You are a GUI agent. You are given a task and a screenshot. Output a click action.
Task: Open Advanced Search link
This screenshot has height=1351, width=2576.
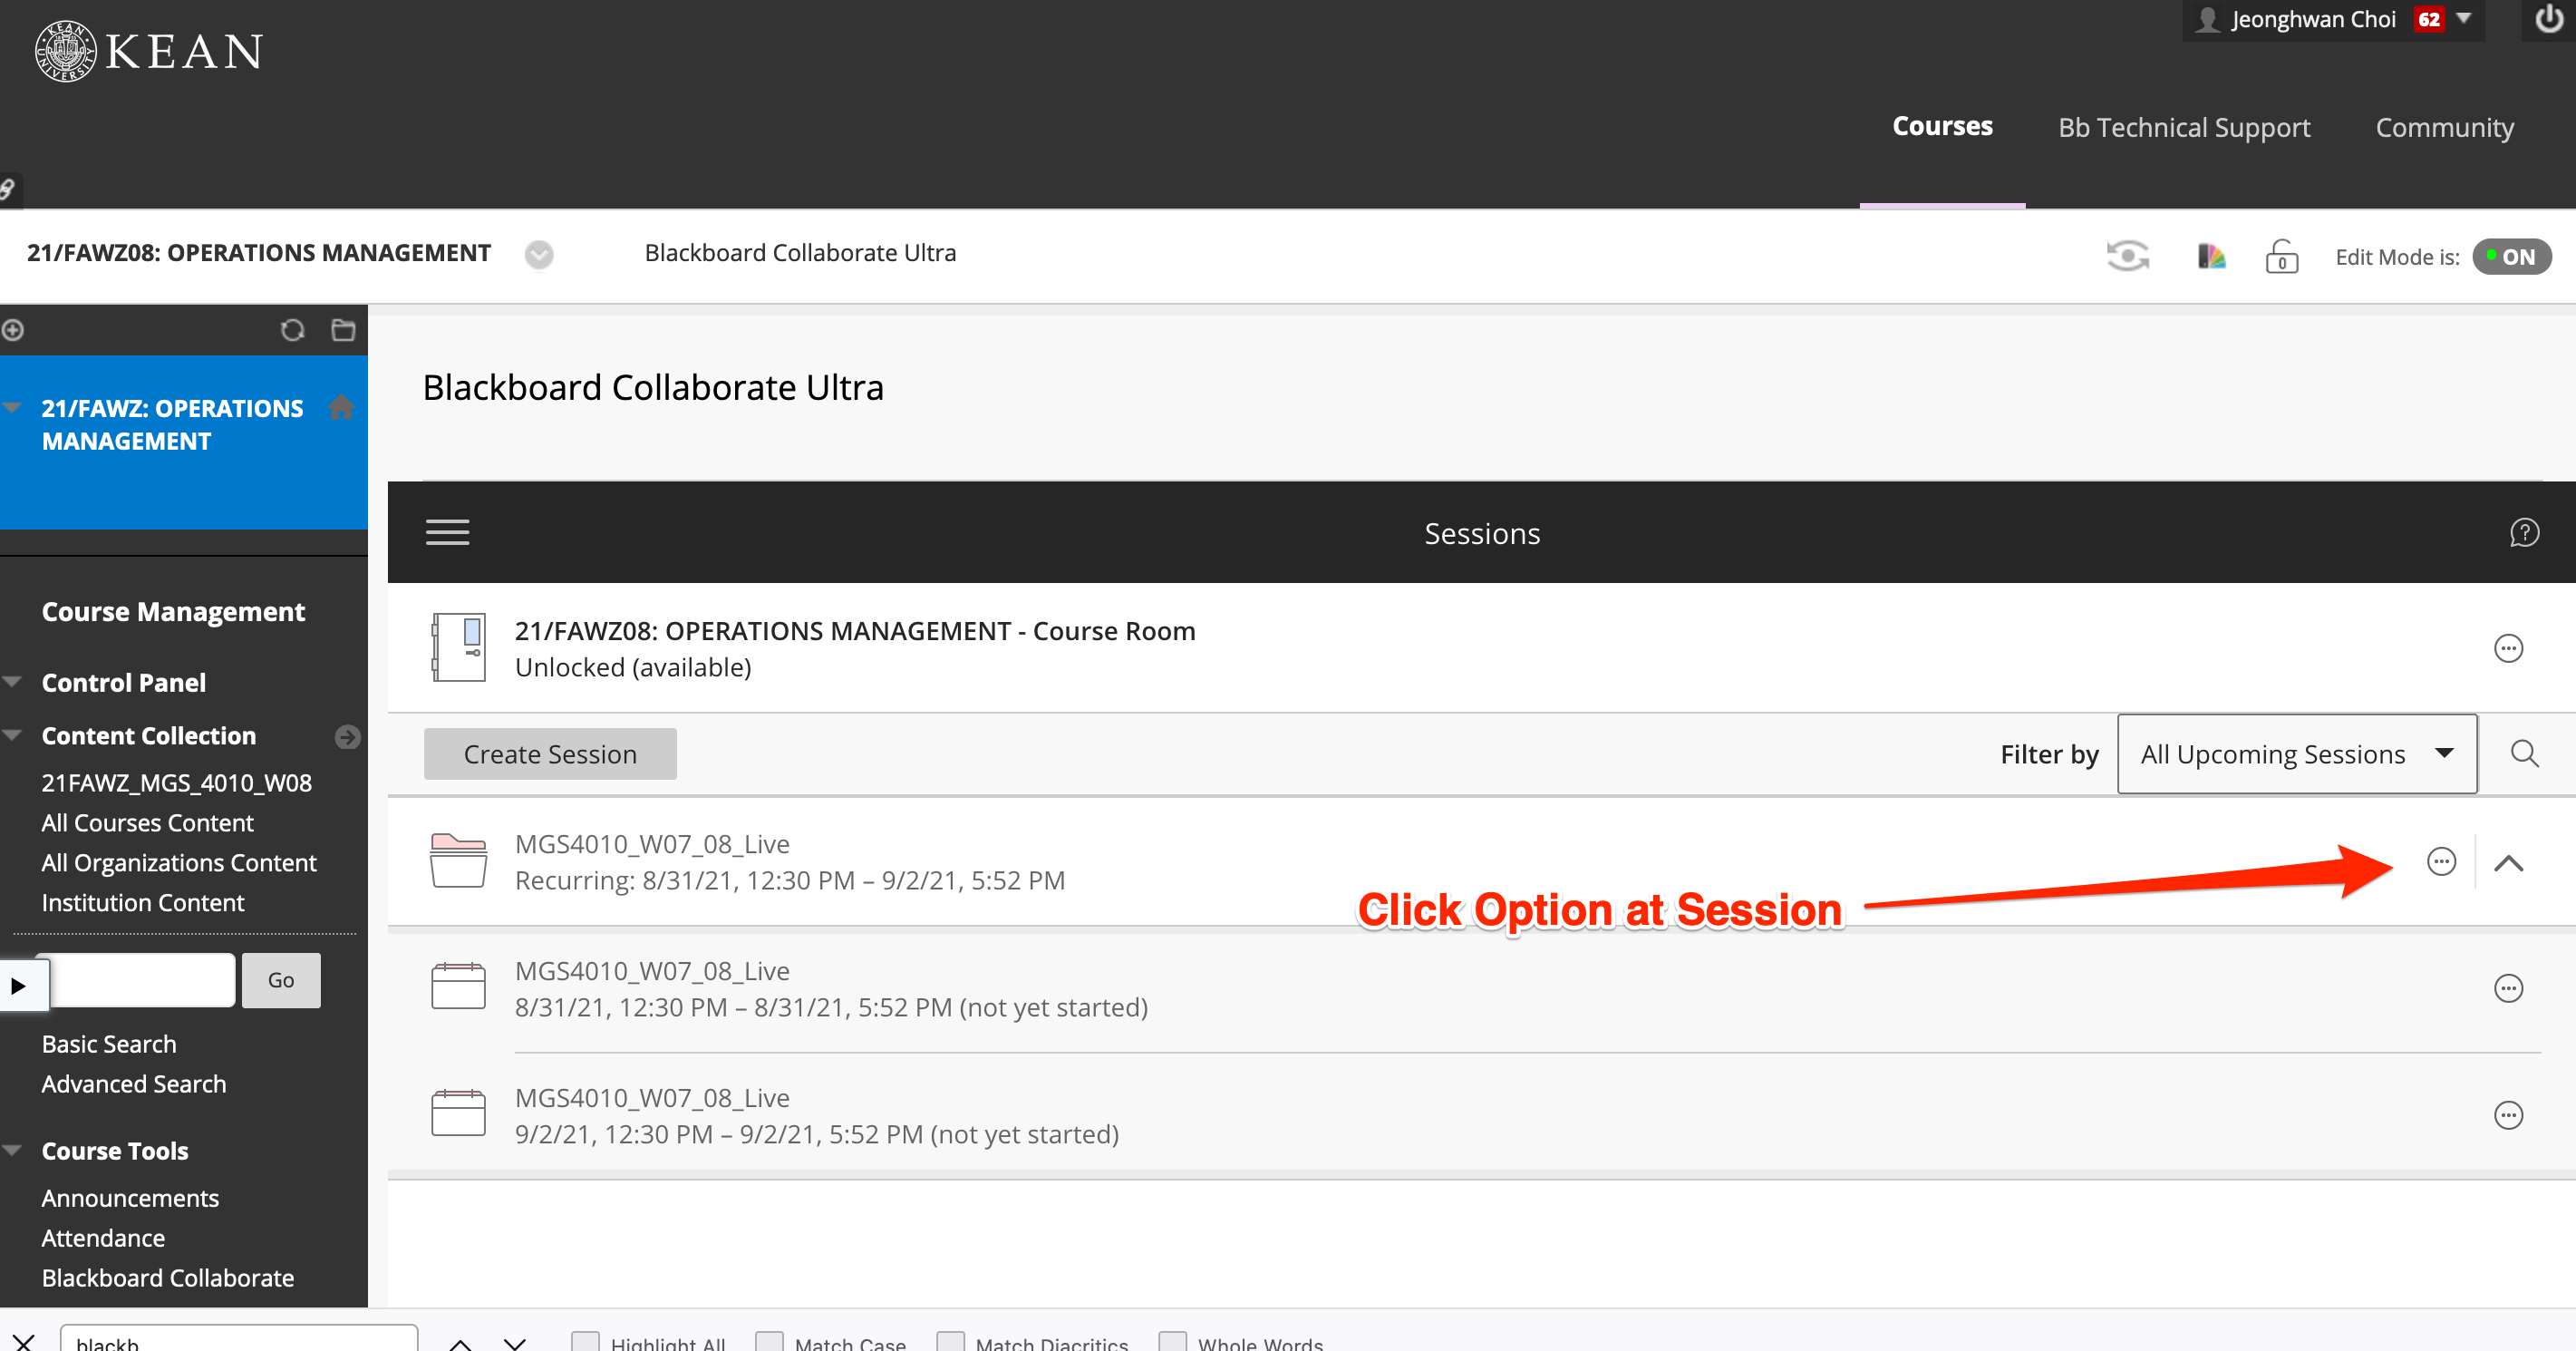[x=134, y=1084]
